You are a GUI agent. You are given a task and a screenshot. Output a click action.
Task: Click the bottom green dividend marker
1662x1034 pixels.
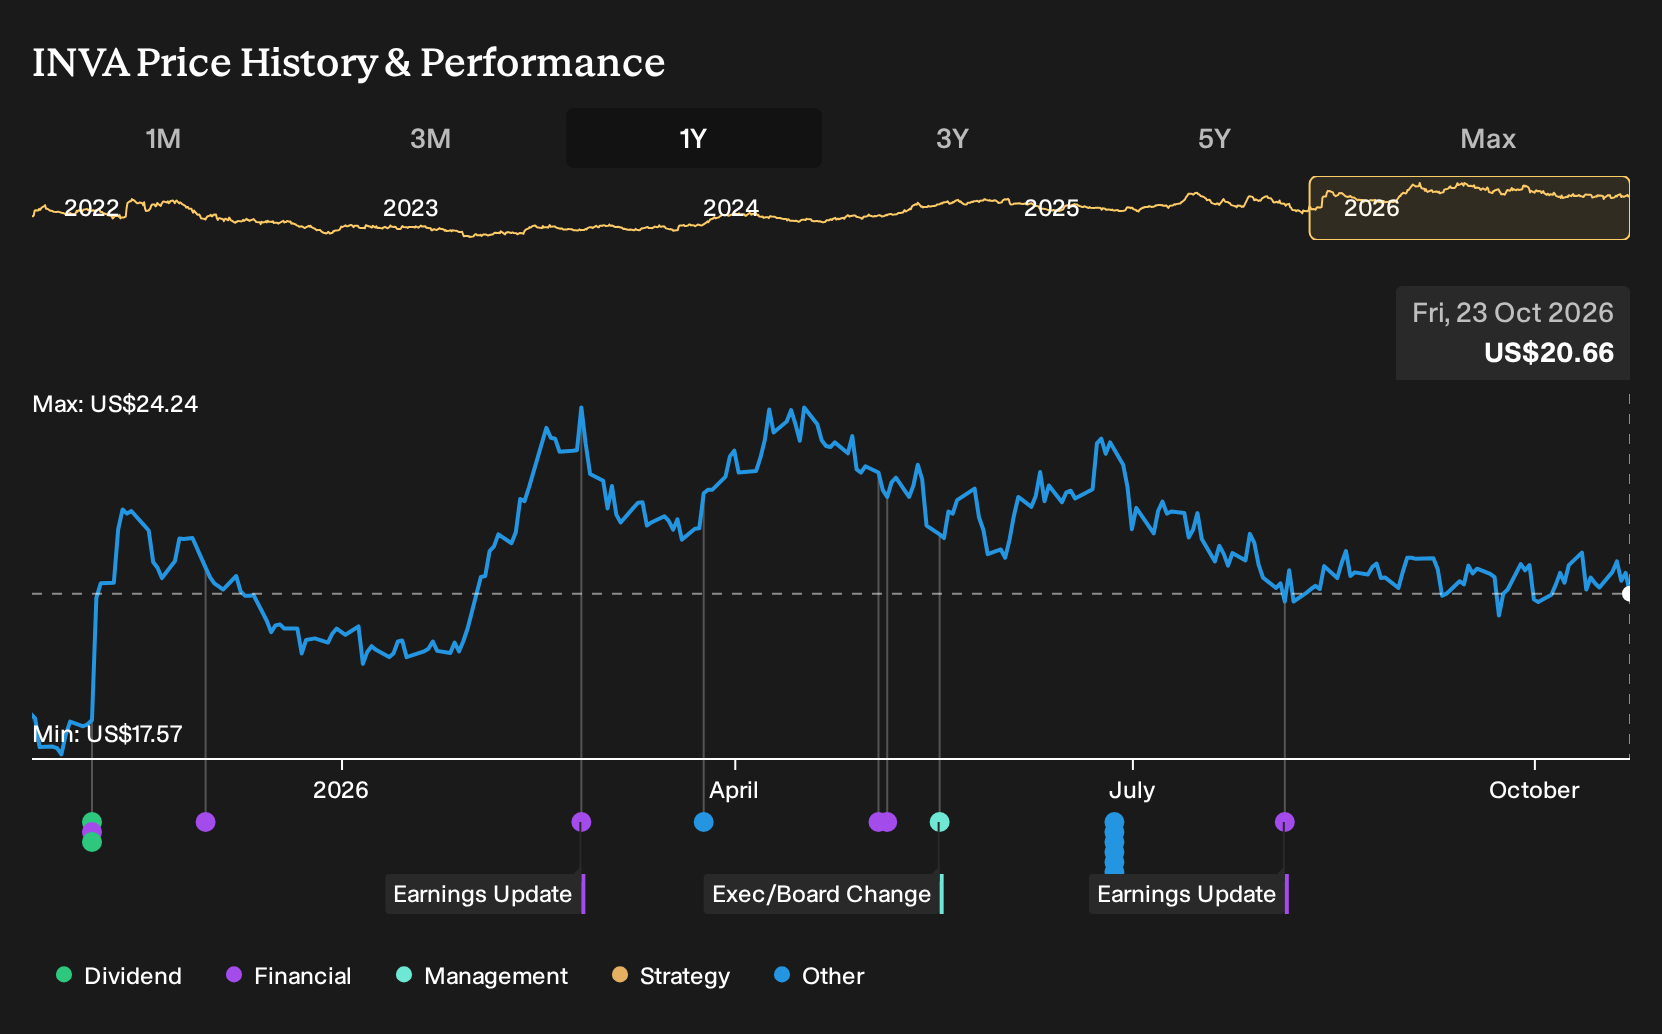point(92,843)
